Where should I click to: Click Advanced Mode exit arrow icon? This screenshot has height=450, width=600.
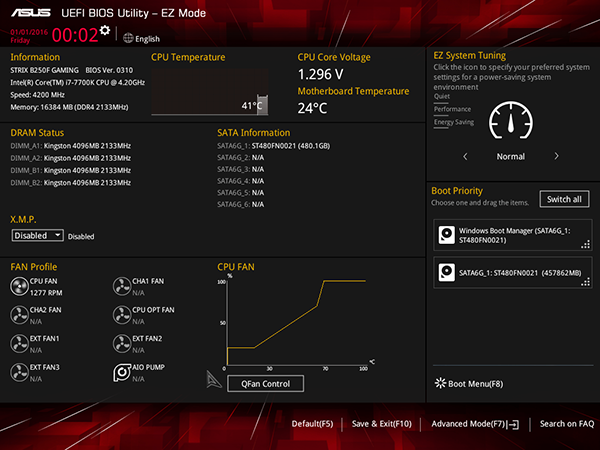coord(514,424)
